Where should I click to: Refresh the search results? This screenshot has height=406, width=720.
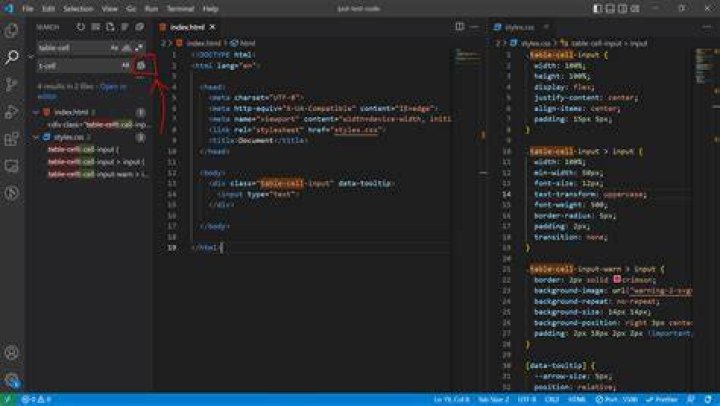tap(81, 27)
